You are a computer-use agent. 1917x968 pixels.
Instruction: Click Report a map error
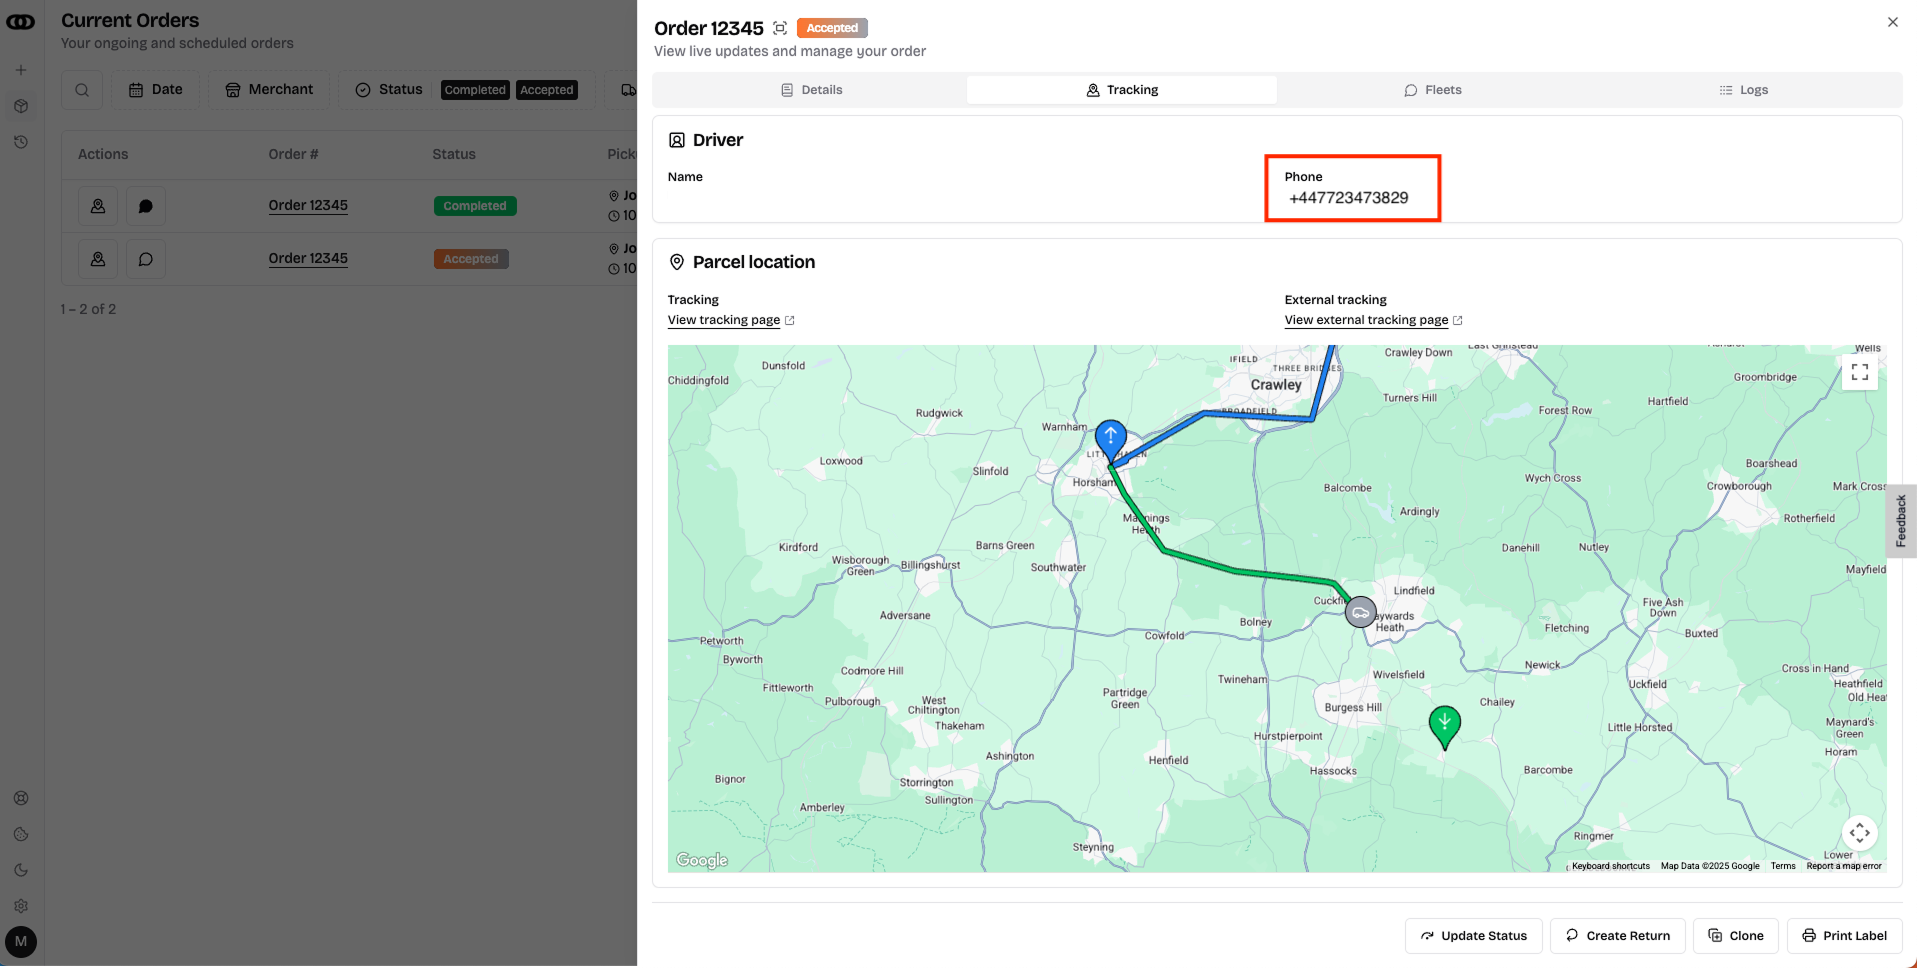click(1844, 866)
